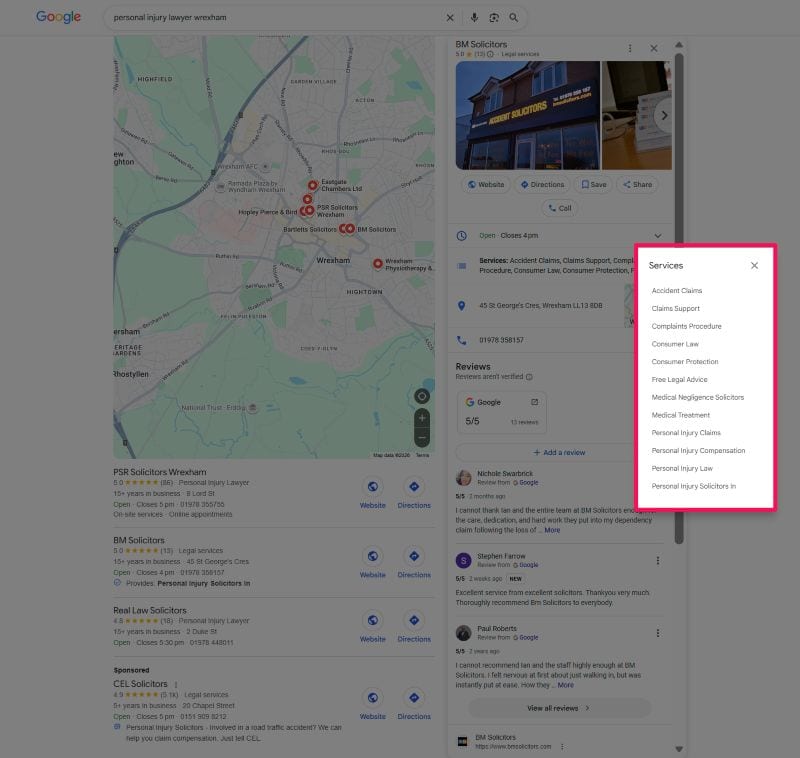Viewport: 800px width, 758px height.
Task: Click Personal Injury Compensation in Services list
Action: [698, 451]
